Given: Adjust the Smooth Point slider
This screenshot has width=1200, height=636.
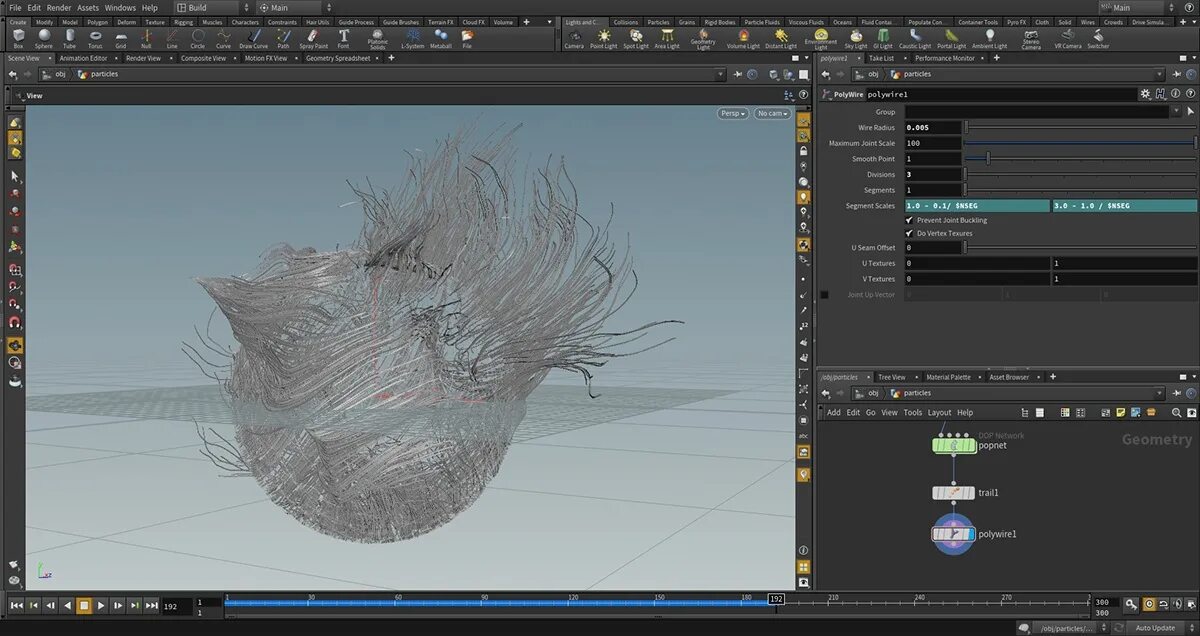Looking at the screenshot, I should pos(988,159).
